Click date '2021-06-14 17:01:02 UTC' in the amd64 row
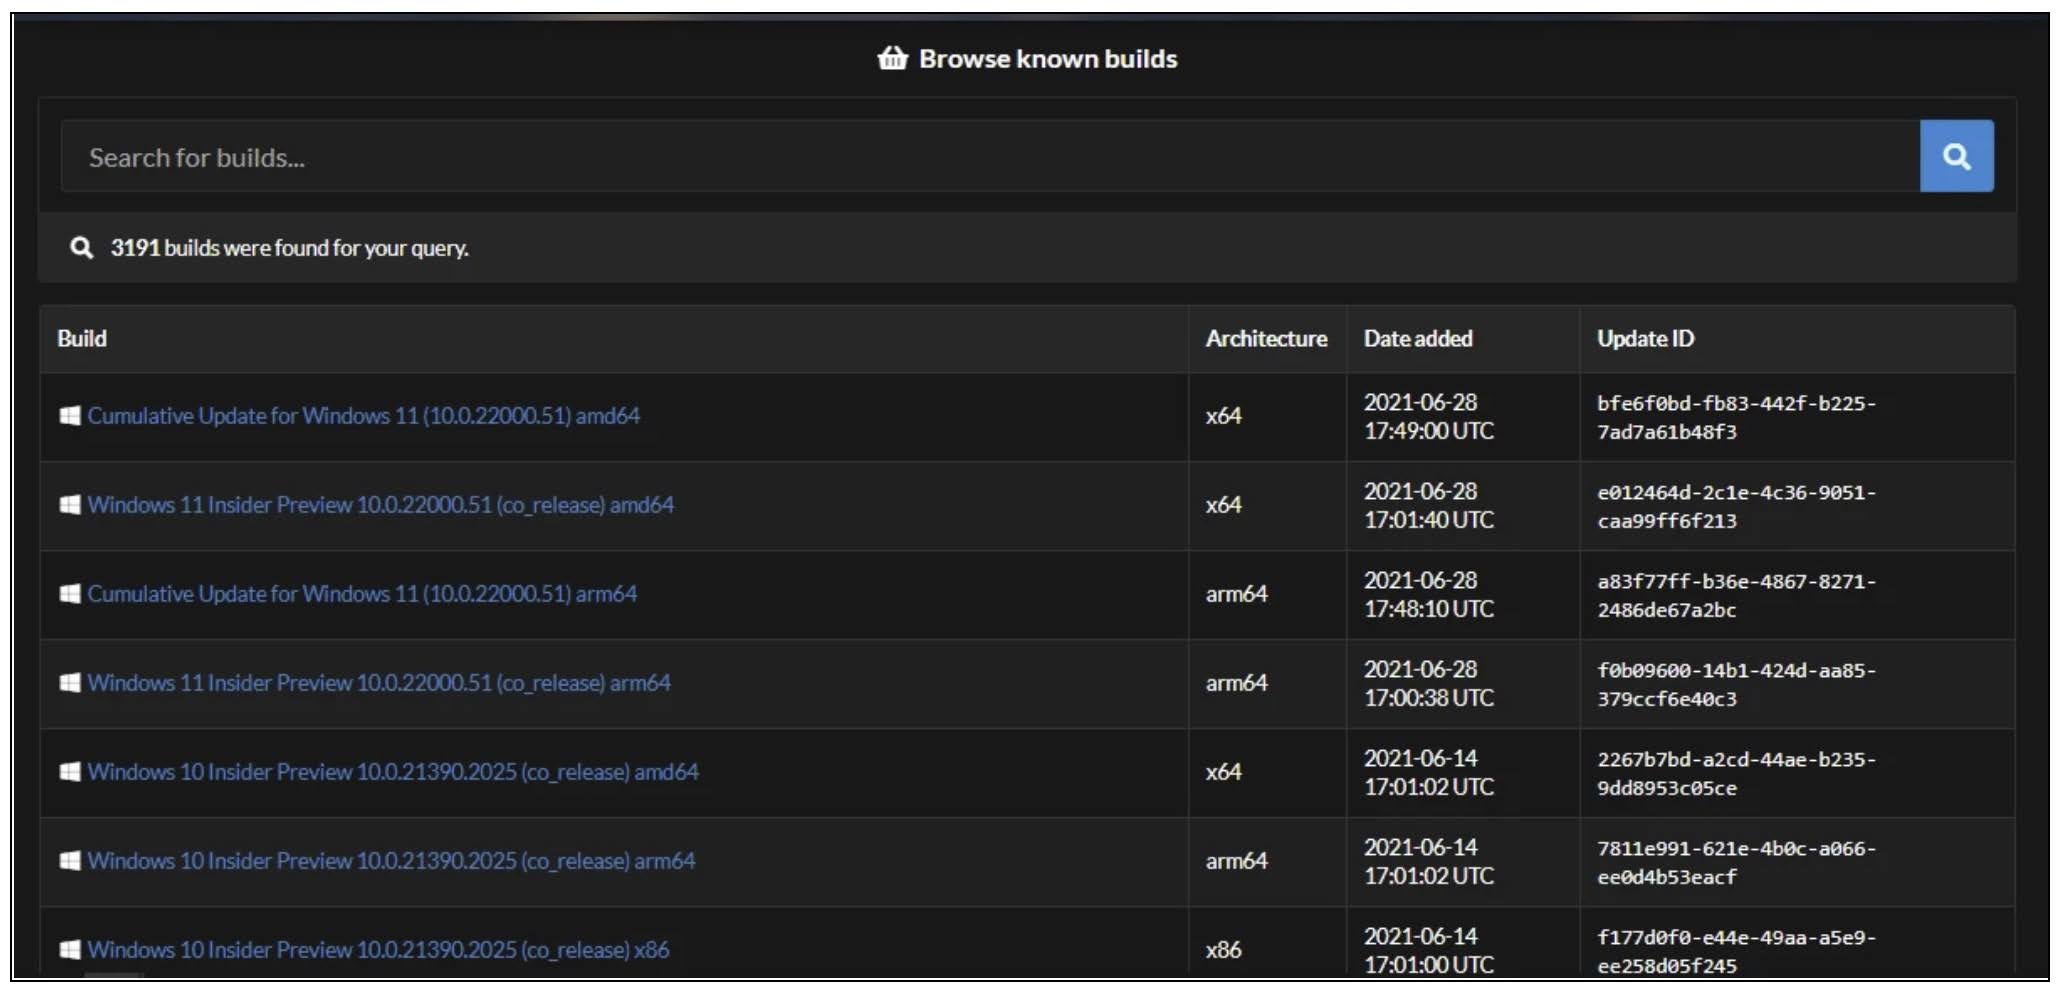The image size is (2064, 996). (1429, 773)
